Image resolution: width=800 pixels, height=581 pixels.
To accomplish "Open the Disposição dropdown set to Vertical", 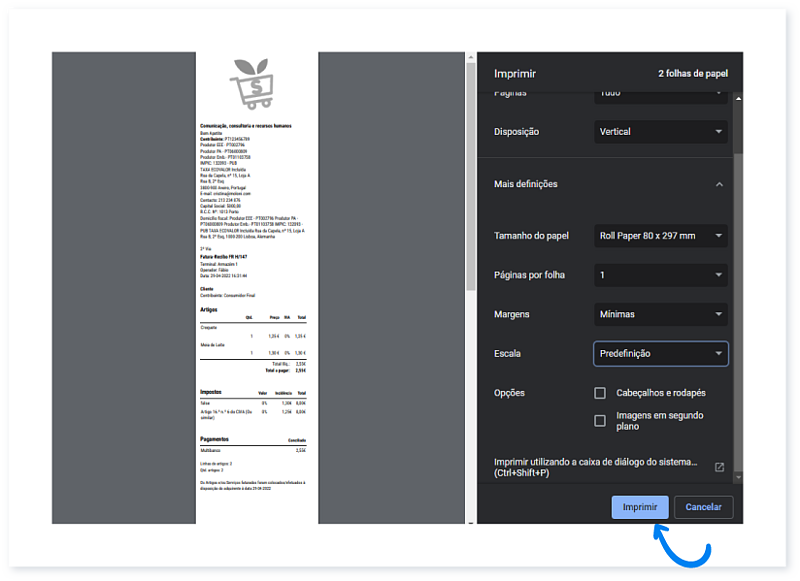I will (x=661, y=132).
